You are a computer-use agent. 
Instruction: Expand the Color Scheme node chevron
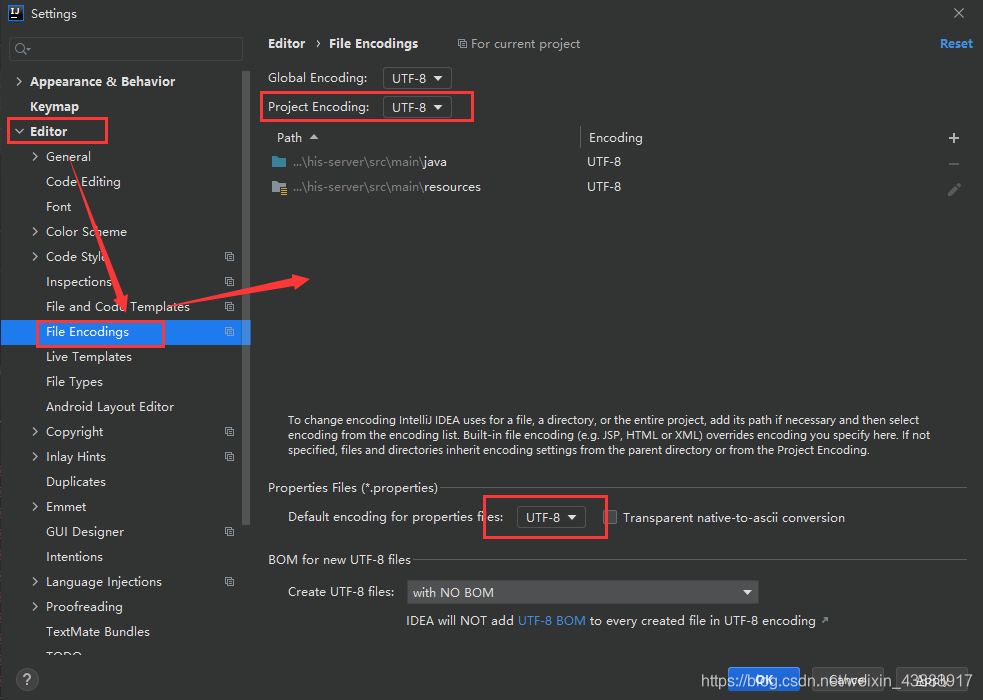click(x=35, y=231)
